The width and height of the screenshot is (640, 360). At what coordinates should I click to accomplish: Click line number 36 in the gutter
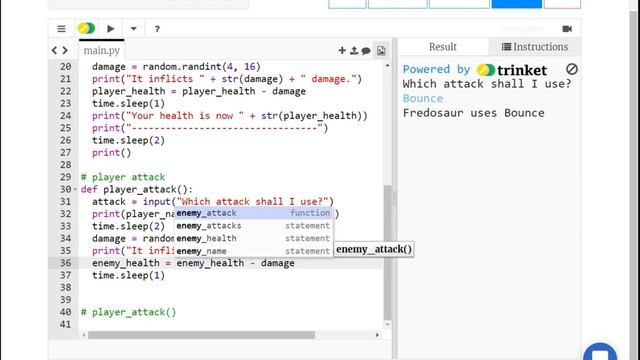[66, 263]
